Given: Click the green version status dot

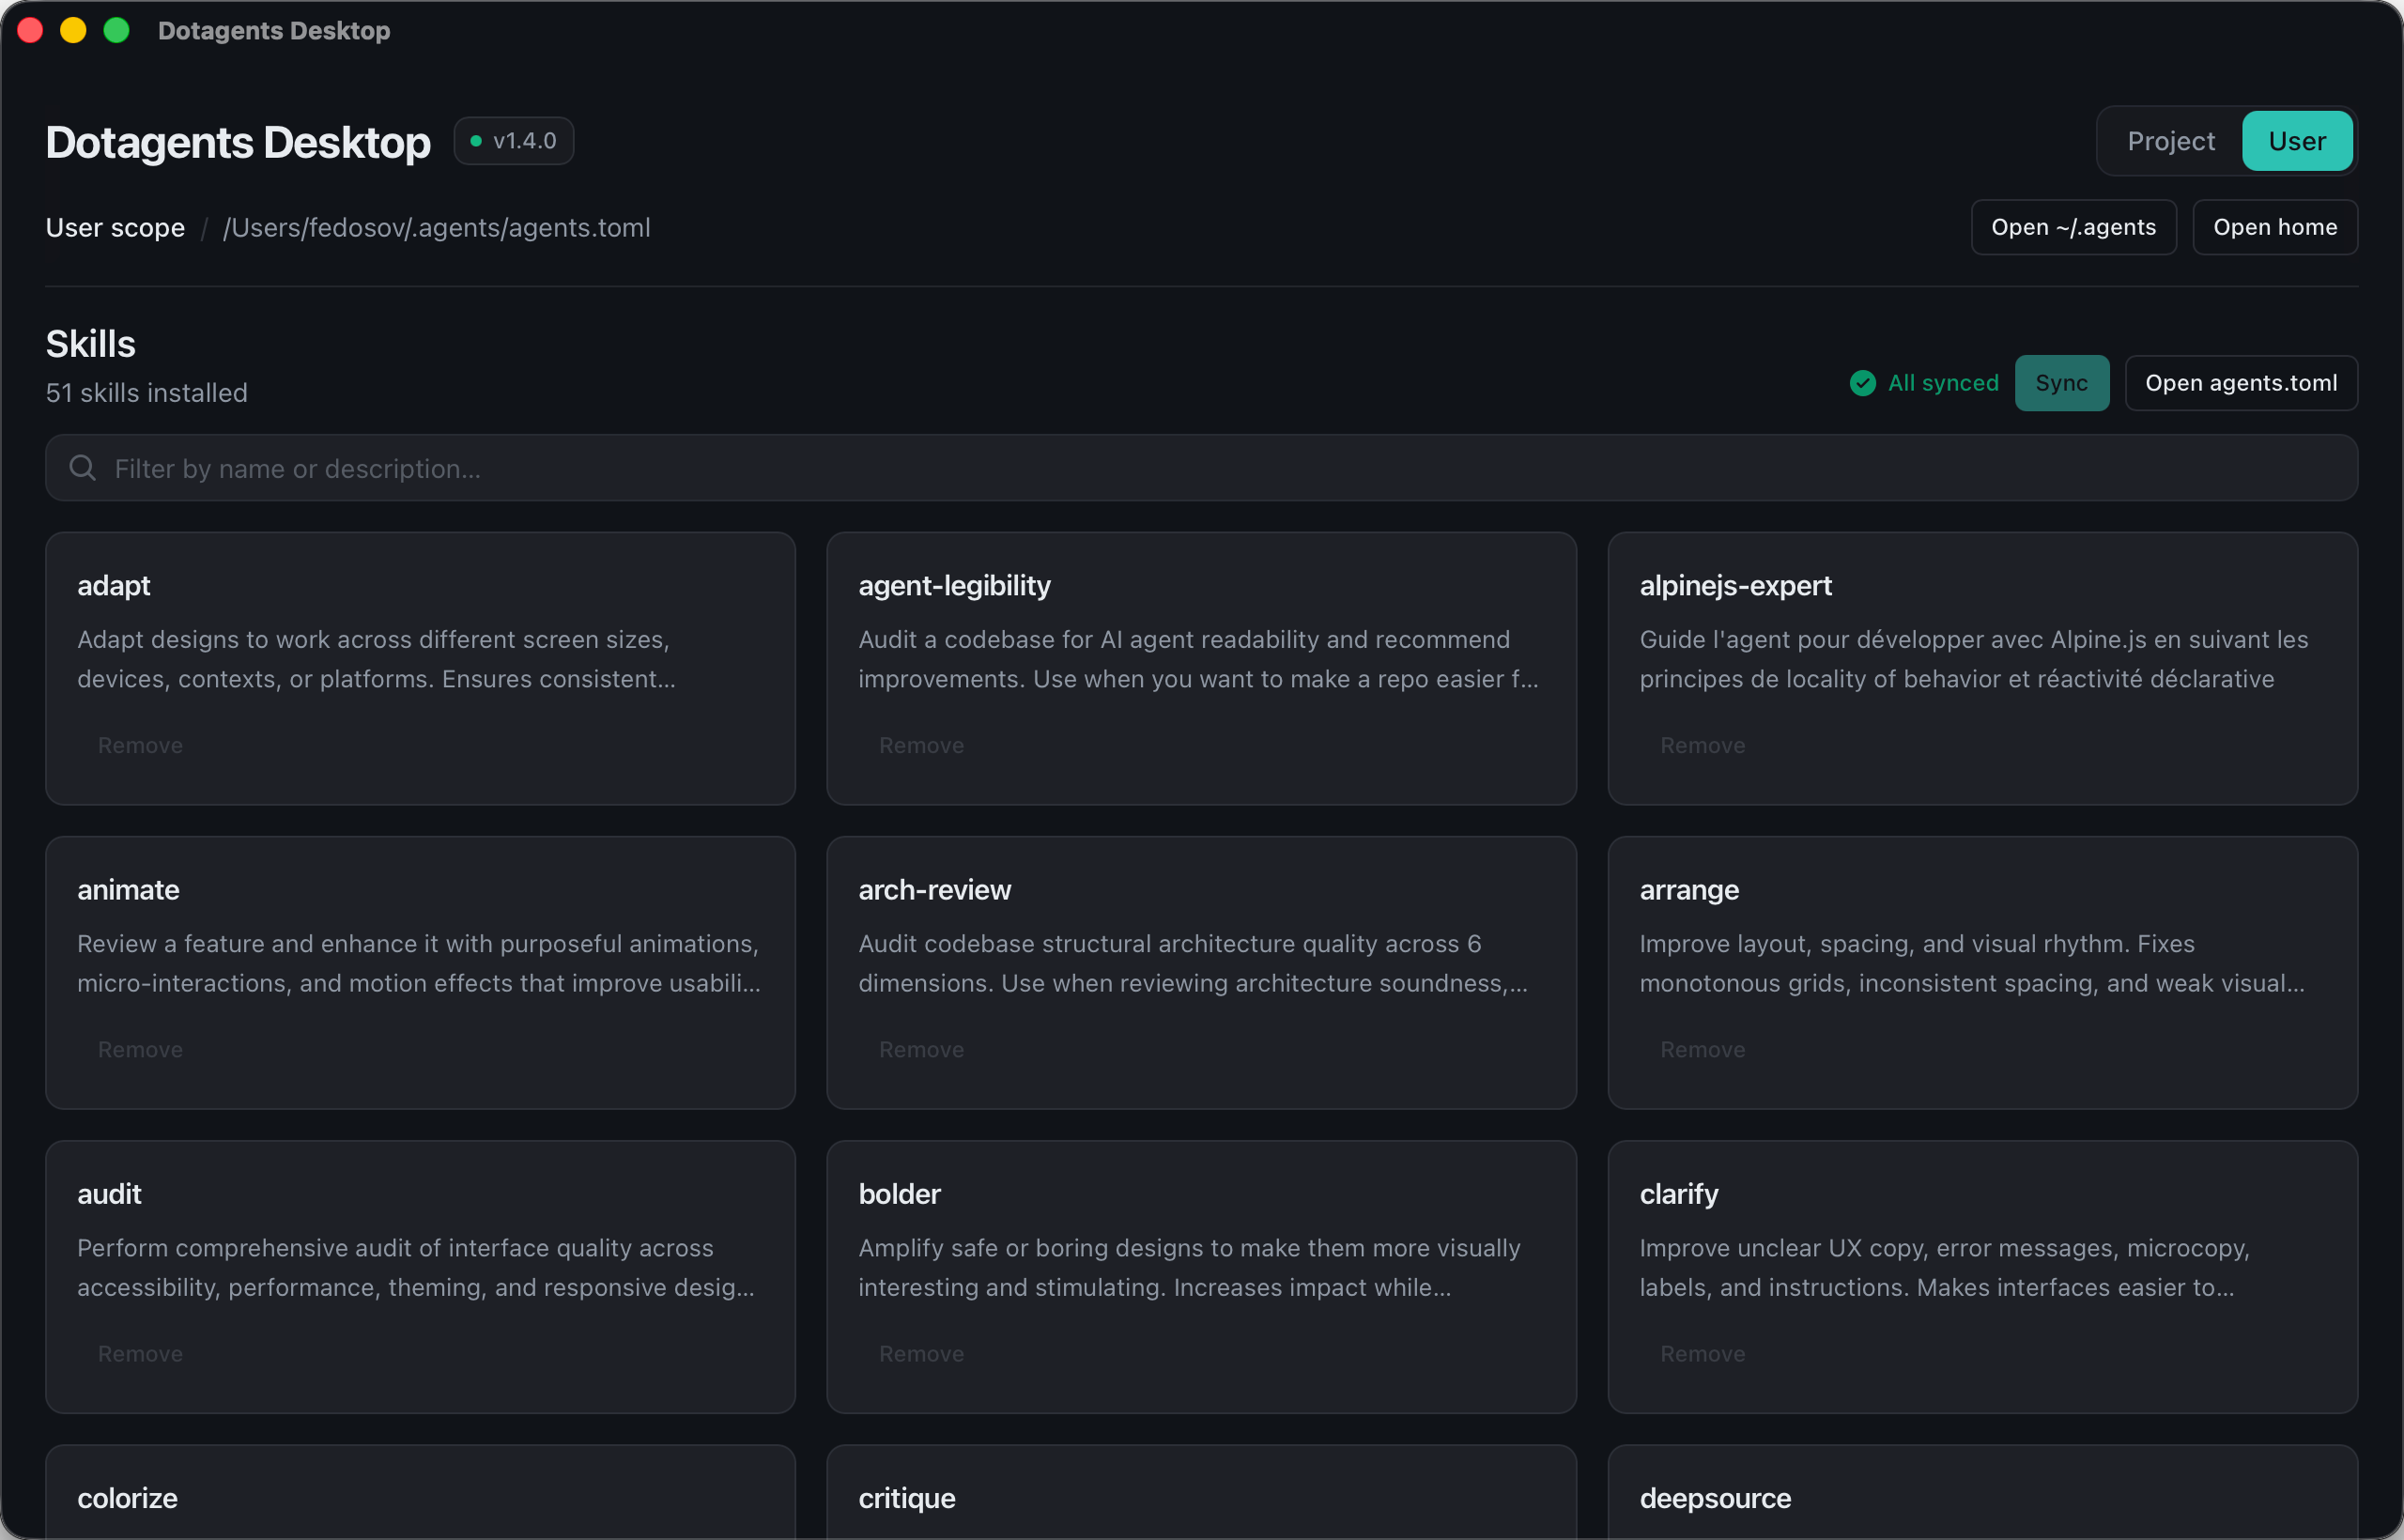Looking at the screenshot, I should click(x=476, y=141).
